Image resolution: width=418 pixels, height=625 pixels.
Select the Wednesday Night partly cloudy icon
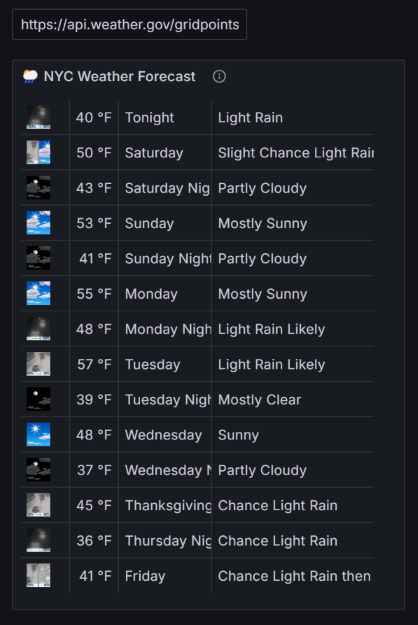coord(38,470)
